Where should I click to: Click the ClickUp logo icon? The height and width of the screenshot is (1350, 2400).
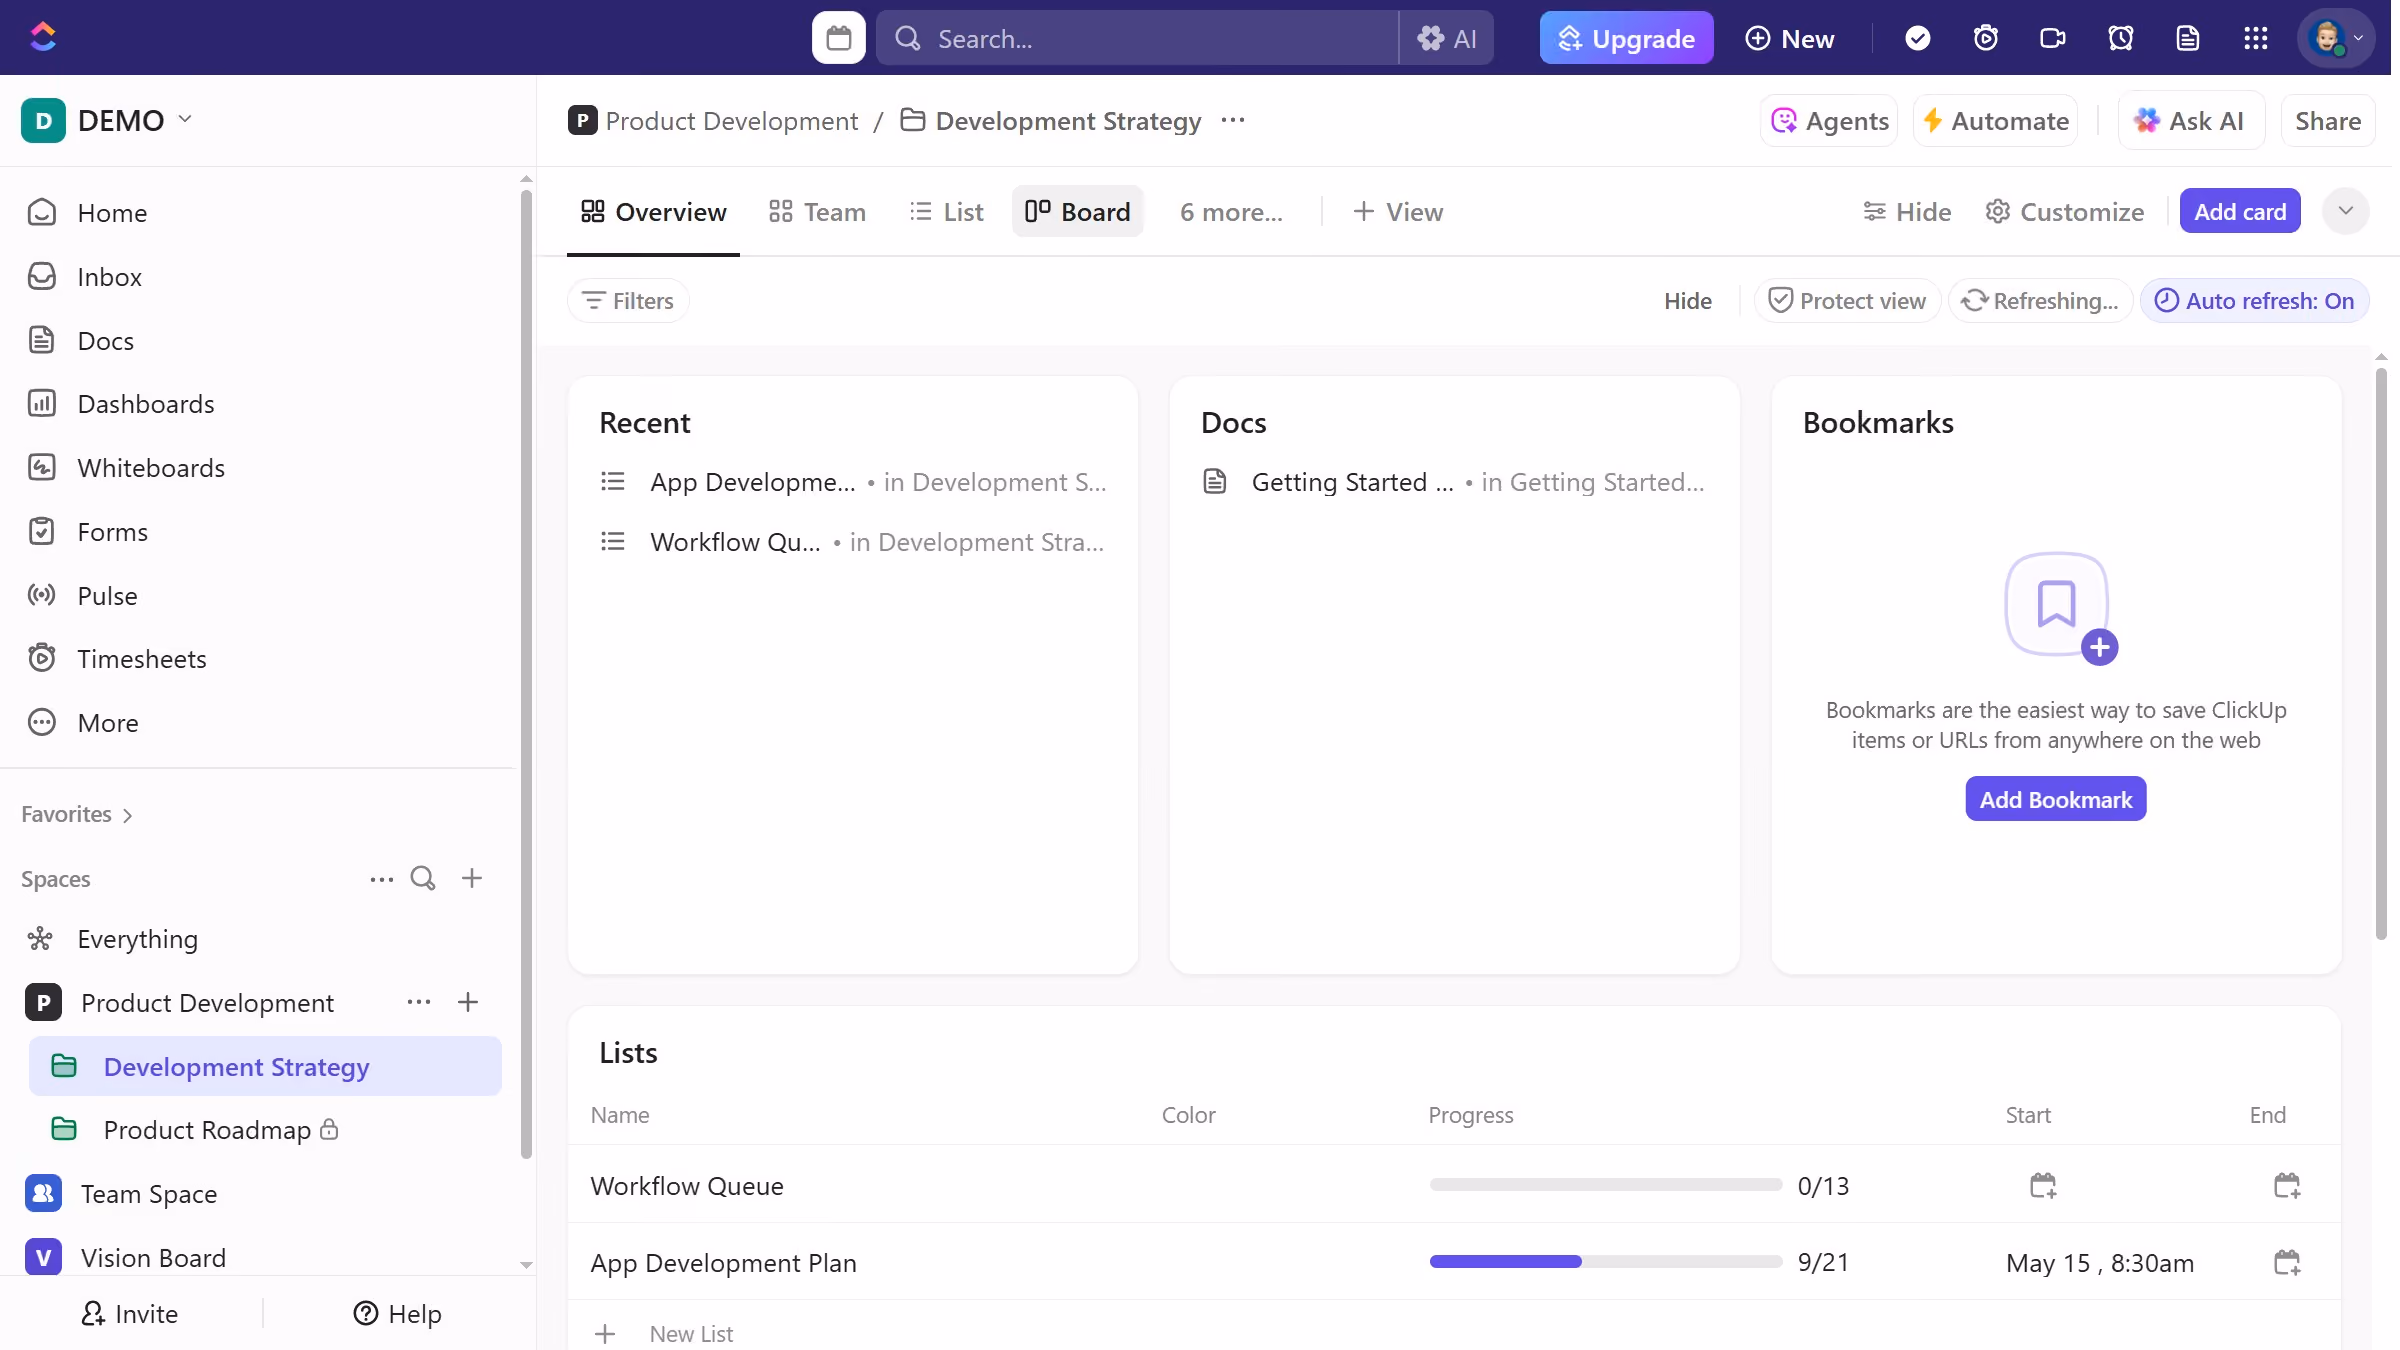point(43,37)
